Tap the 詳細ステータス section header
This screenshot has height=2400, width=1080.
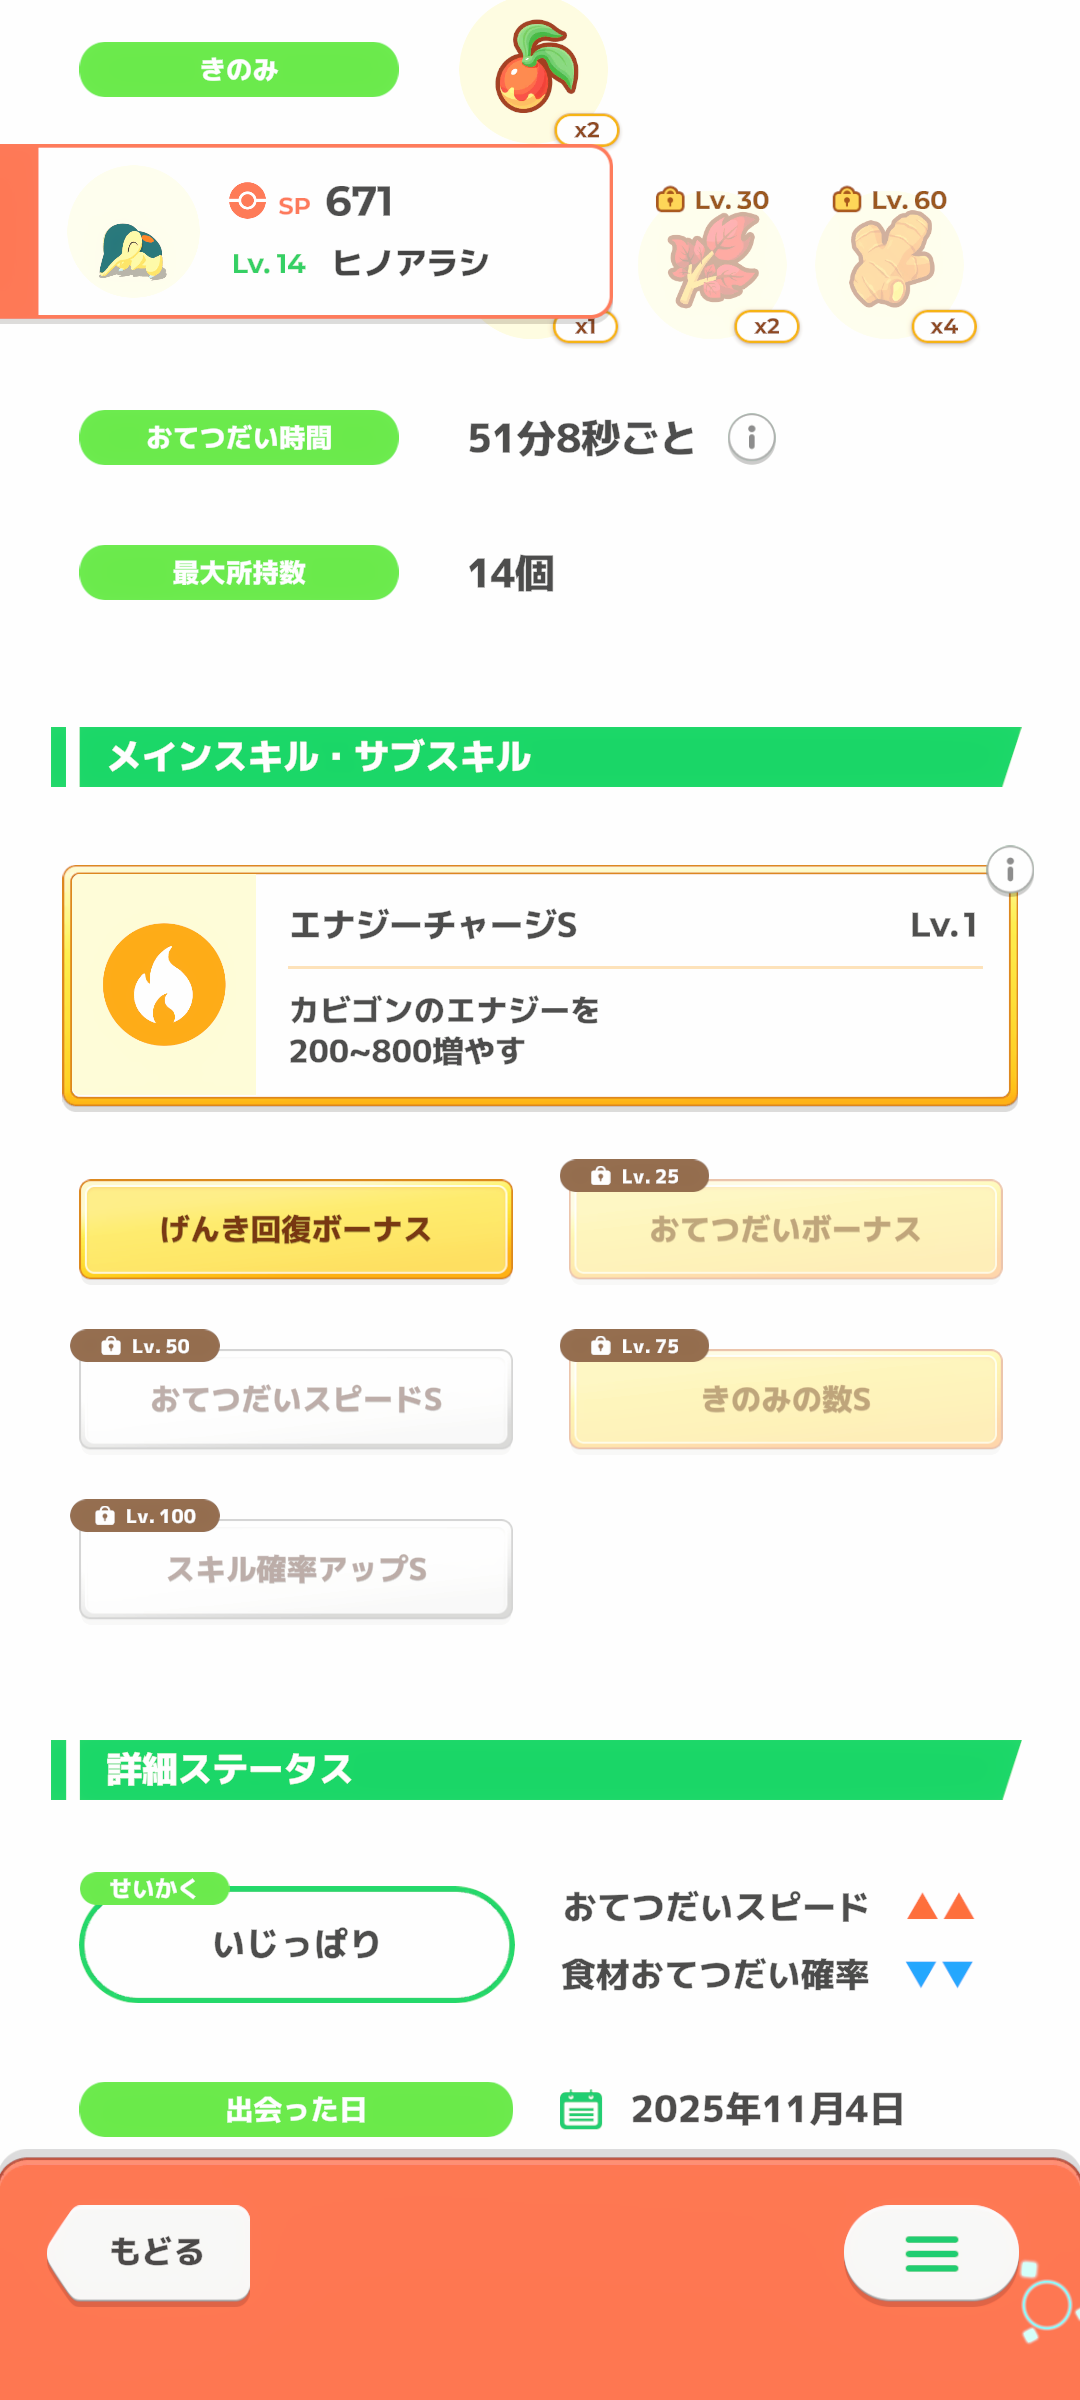[x=540, y=1770]
